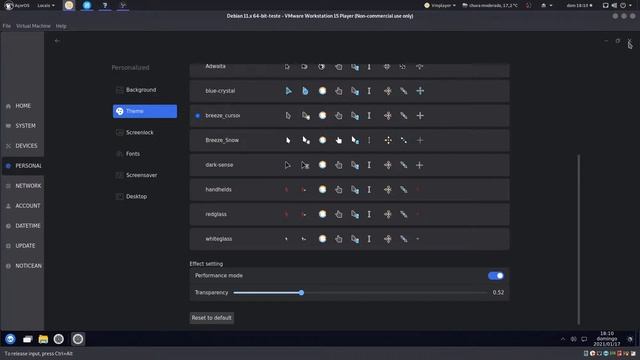The image size is (640, 360).
Task: Open the Locais dropdown in top panel
Action: (x=46, y=6)
